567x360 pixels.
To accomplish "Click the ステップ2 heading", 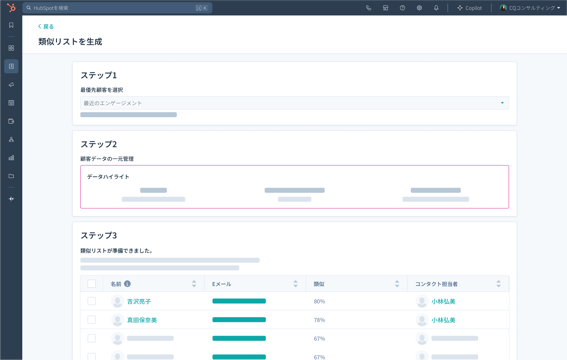I will [98, 144].
